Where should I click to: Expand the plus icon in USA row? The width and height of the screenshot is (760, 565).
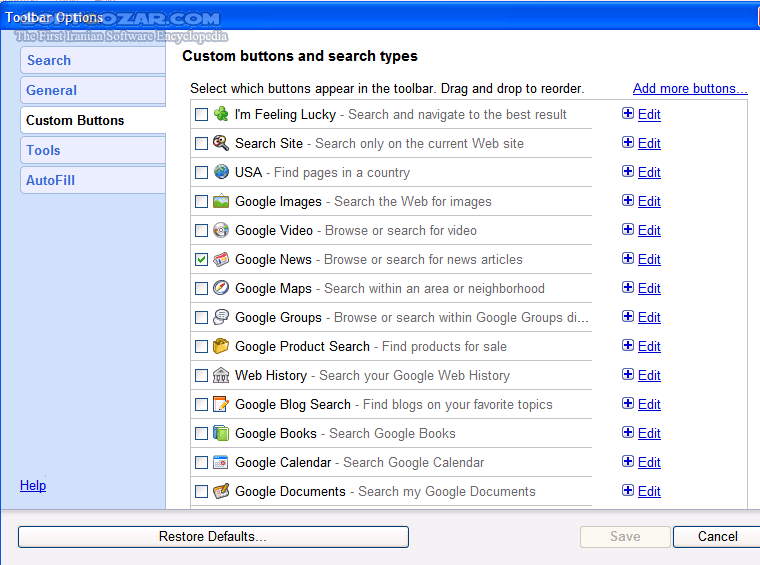tap(628, 171)
